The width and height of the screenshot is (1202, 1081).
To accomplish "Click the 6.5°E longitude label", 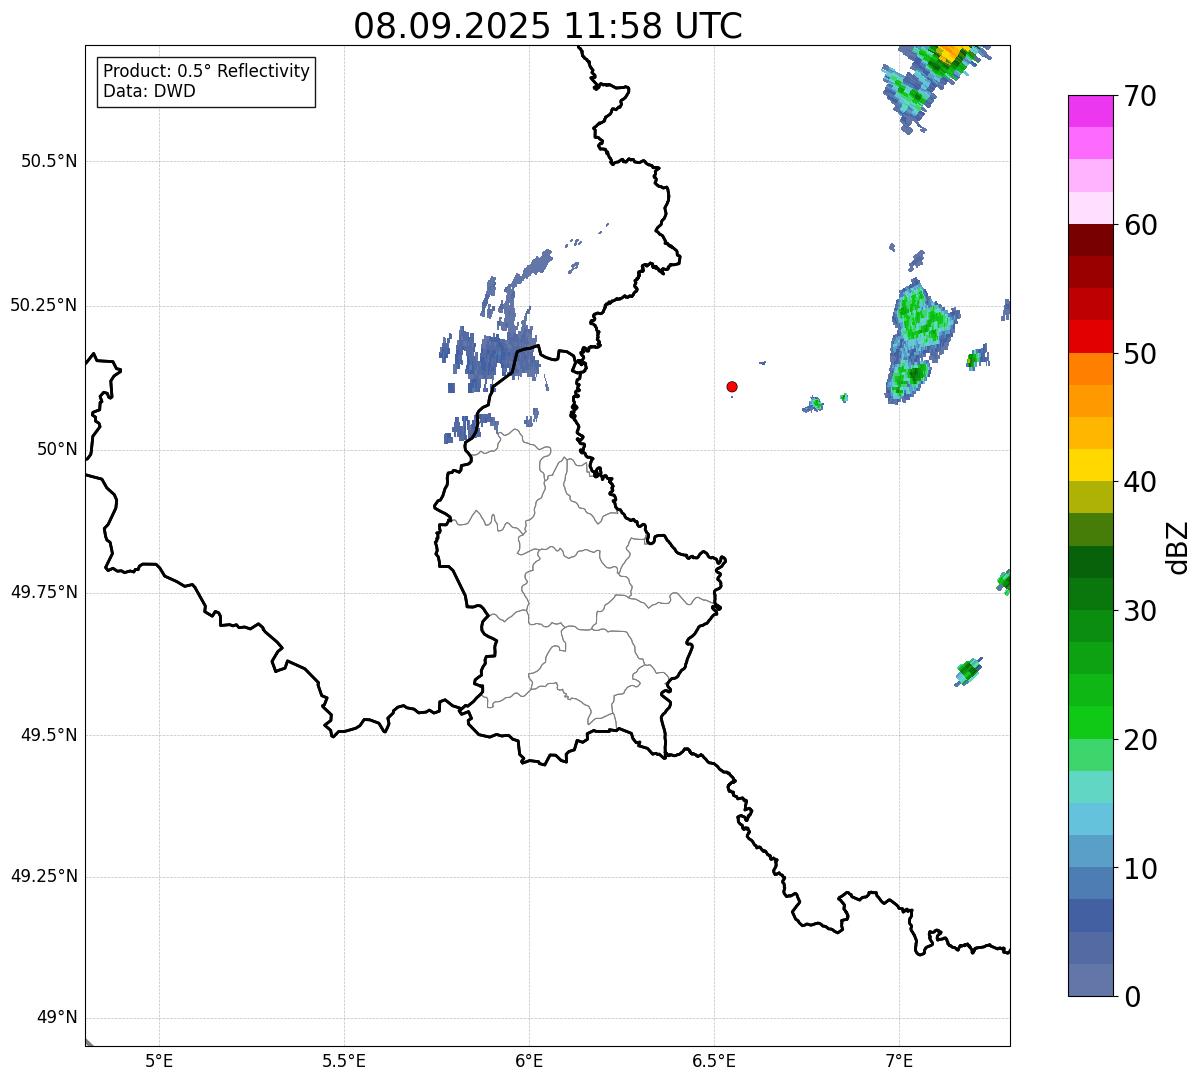I will tap(714, 1061).
